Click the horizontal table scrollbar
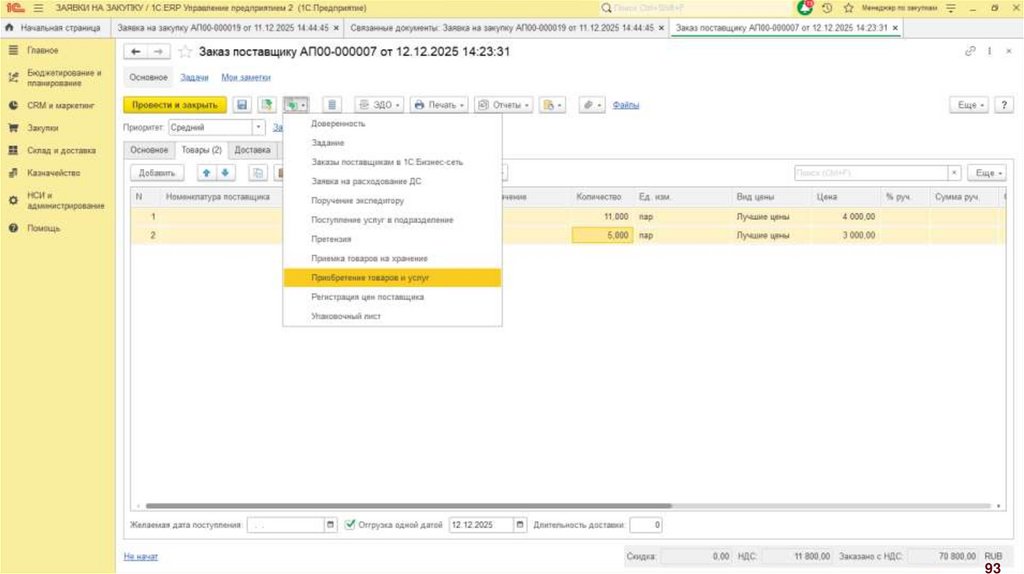The height and width of the screenshot is (574, 1024). tap(409, 505)
